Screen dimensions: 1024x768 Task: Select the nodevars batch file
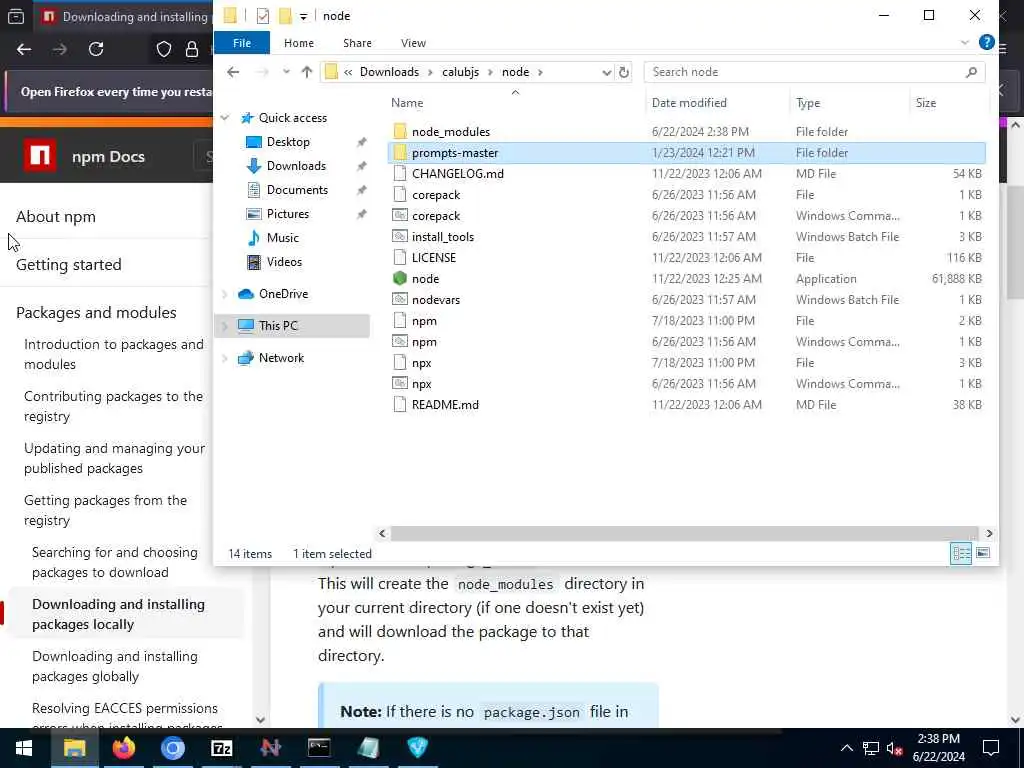coord(436,300)
